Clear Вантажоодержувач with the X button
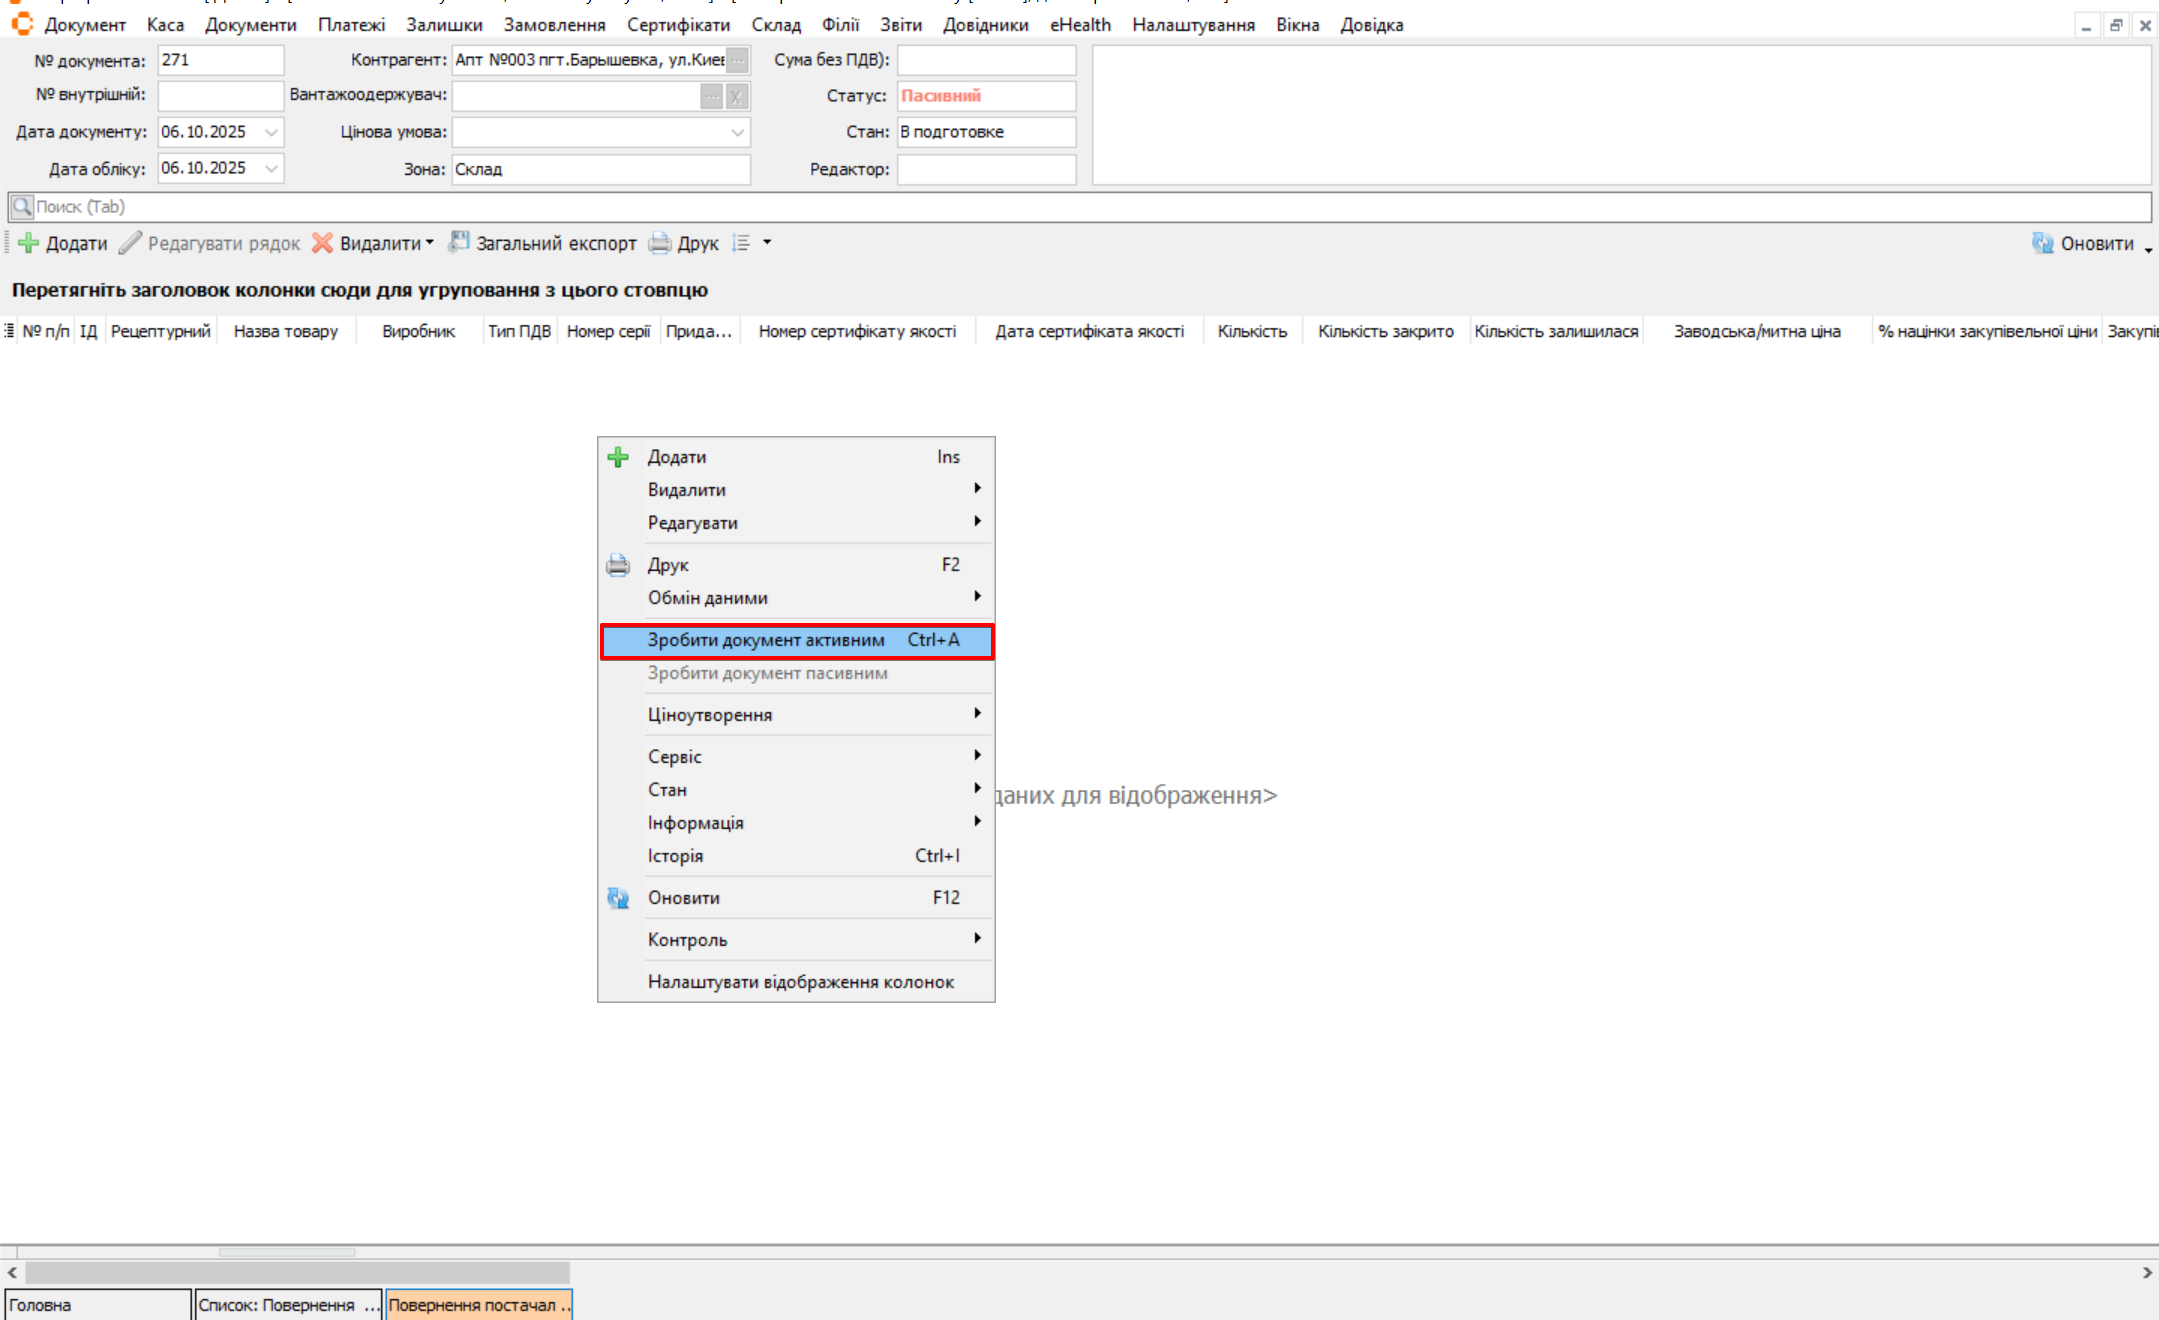Image resolution: width=2159 pixels, height=1320 pixels. (x=736, y=96)
